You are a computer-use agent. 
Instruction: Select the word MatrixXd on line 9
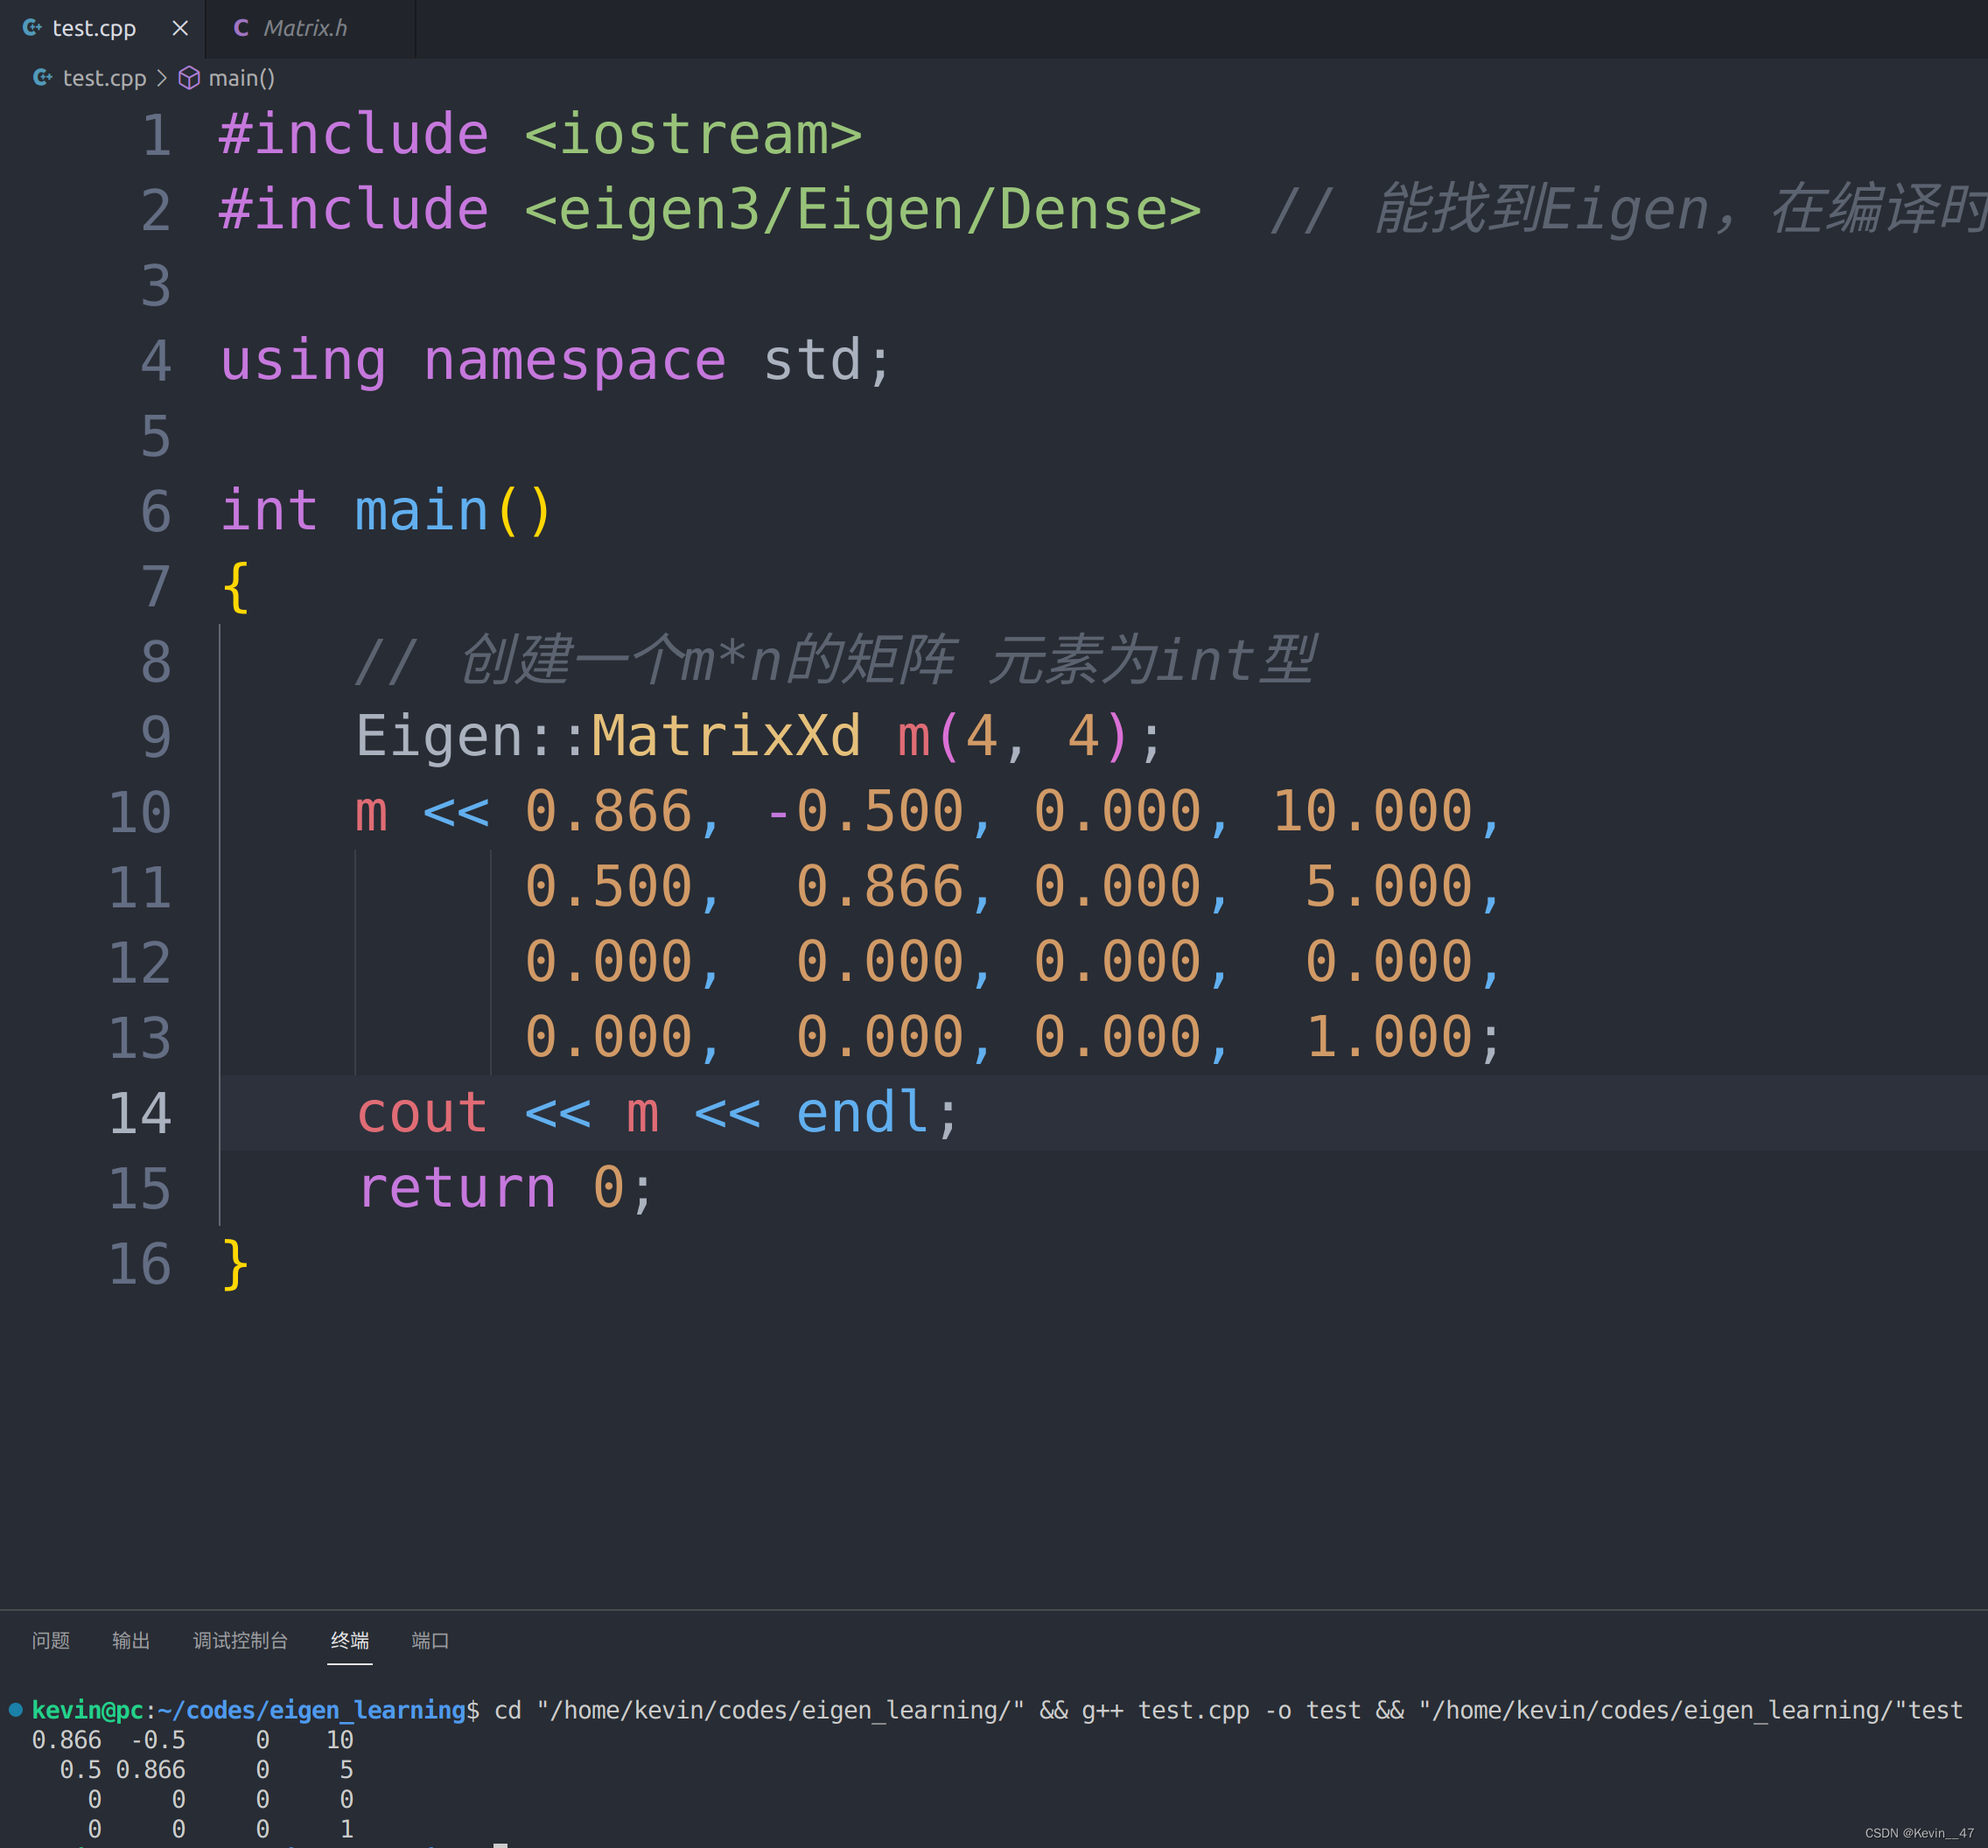(726, 737)
